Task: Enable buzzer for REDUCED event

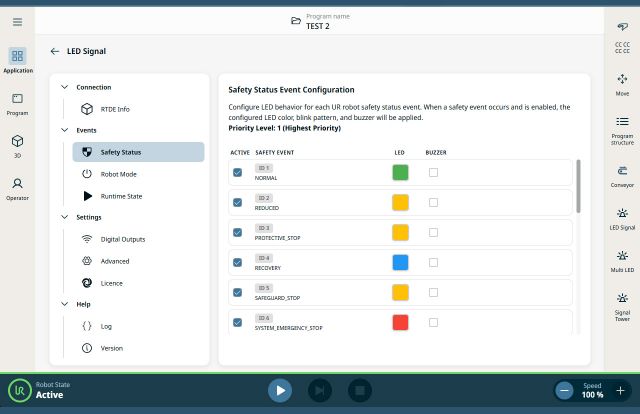Action: click(433, 202)
